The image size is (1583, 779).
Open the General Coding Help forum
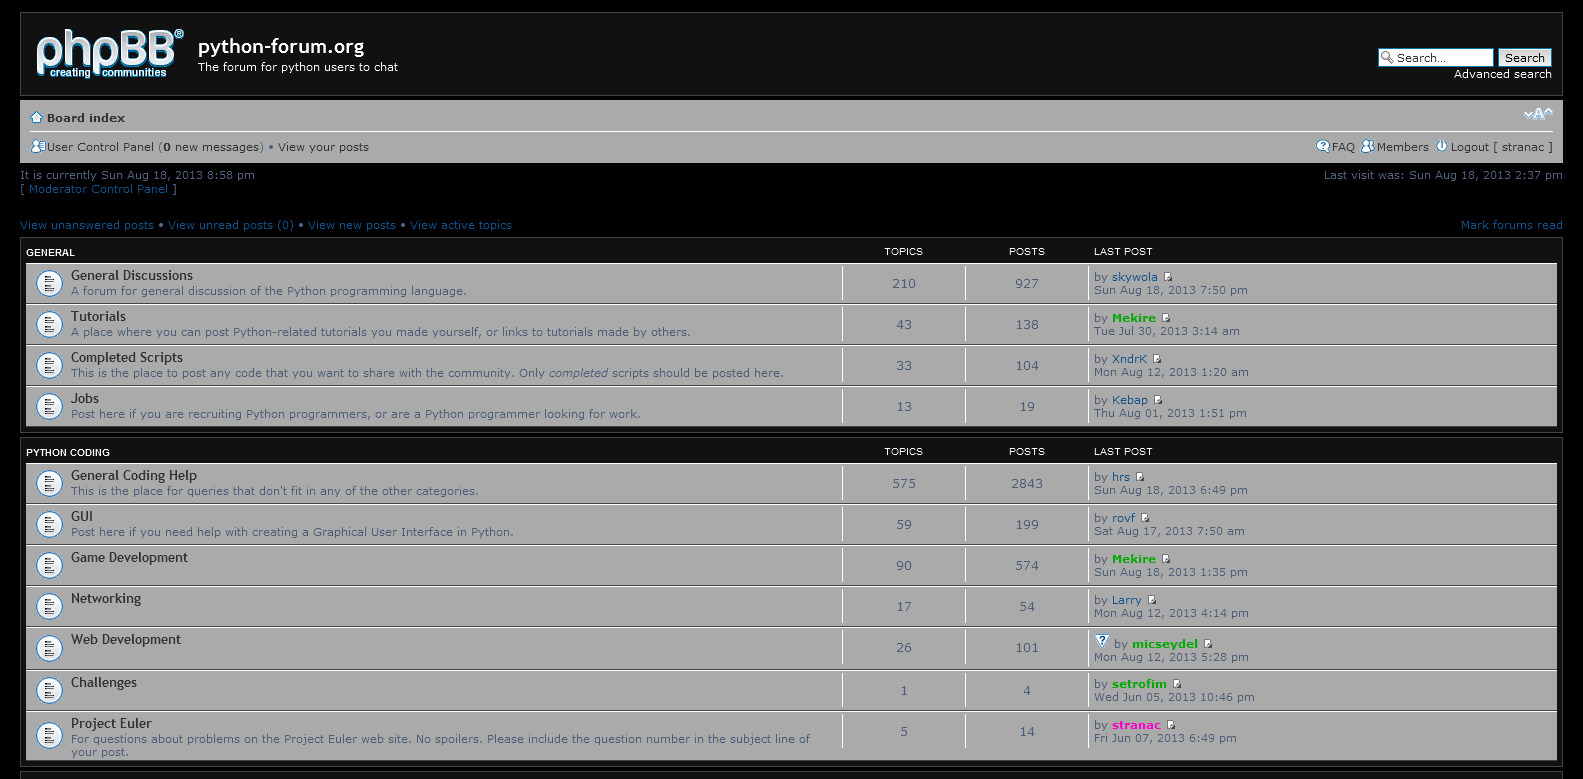tap(134, 476)
